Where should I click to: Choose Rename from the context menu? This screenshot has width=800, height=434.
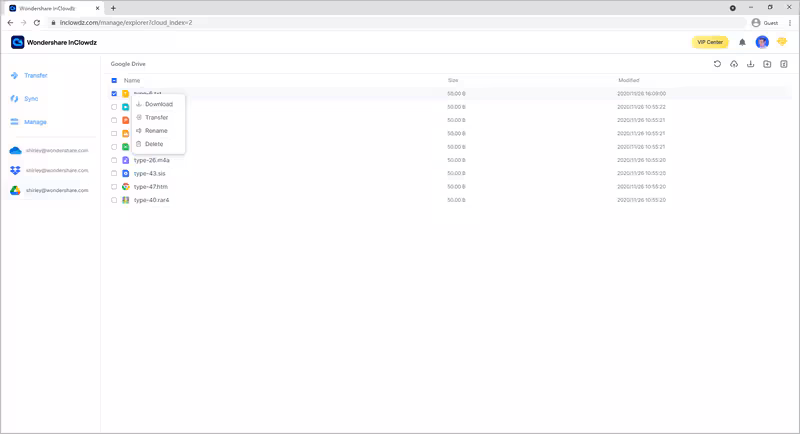(x=158, y=131)
